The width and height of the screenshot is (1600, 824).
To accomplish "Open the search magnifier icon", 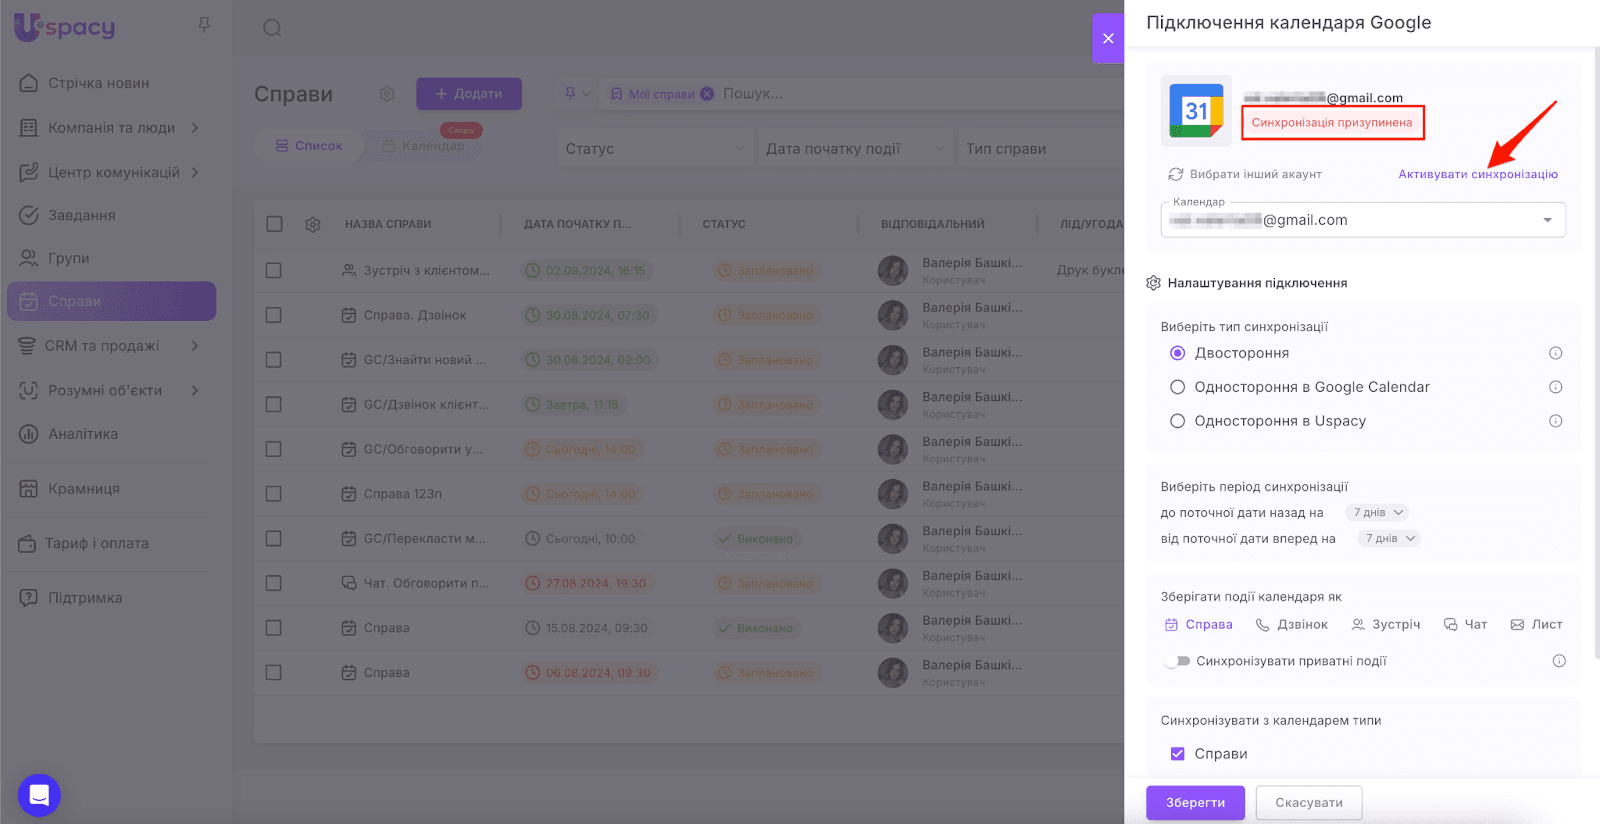I will (x=272, y=28).
